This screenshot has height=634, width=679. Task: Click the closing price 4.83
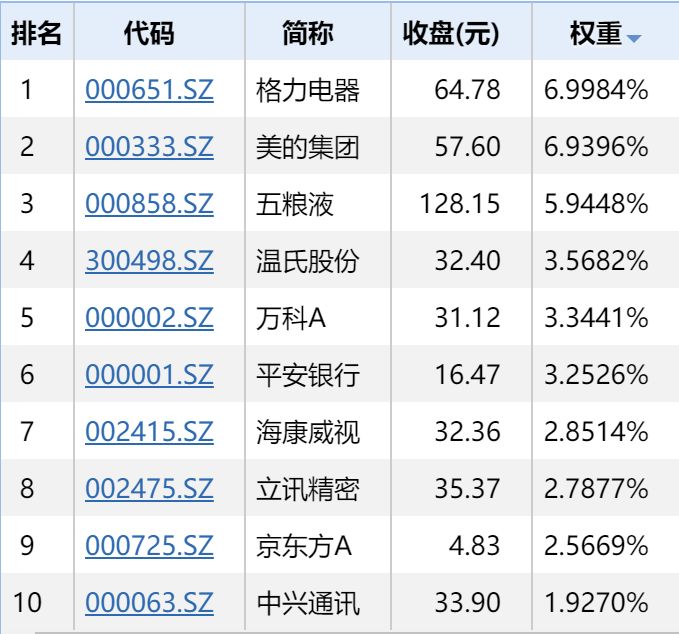click(x=475, y=546)
